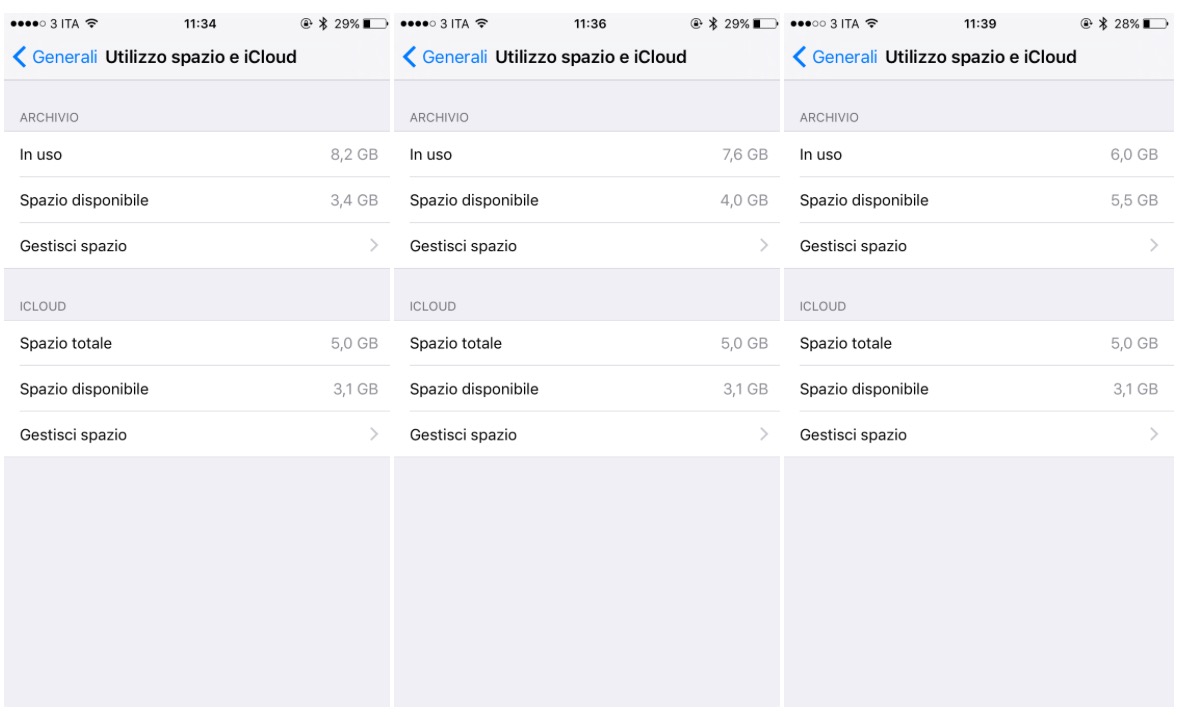The image size is (1178, 715).
Task: Tap the In uso label in the 11:36 screen
Action: tap(430, 155)
